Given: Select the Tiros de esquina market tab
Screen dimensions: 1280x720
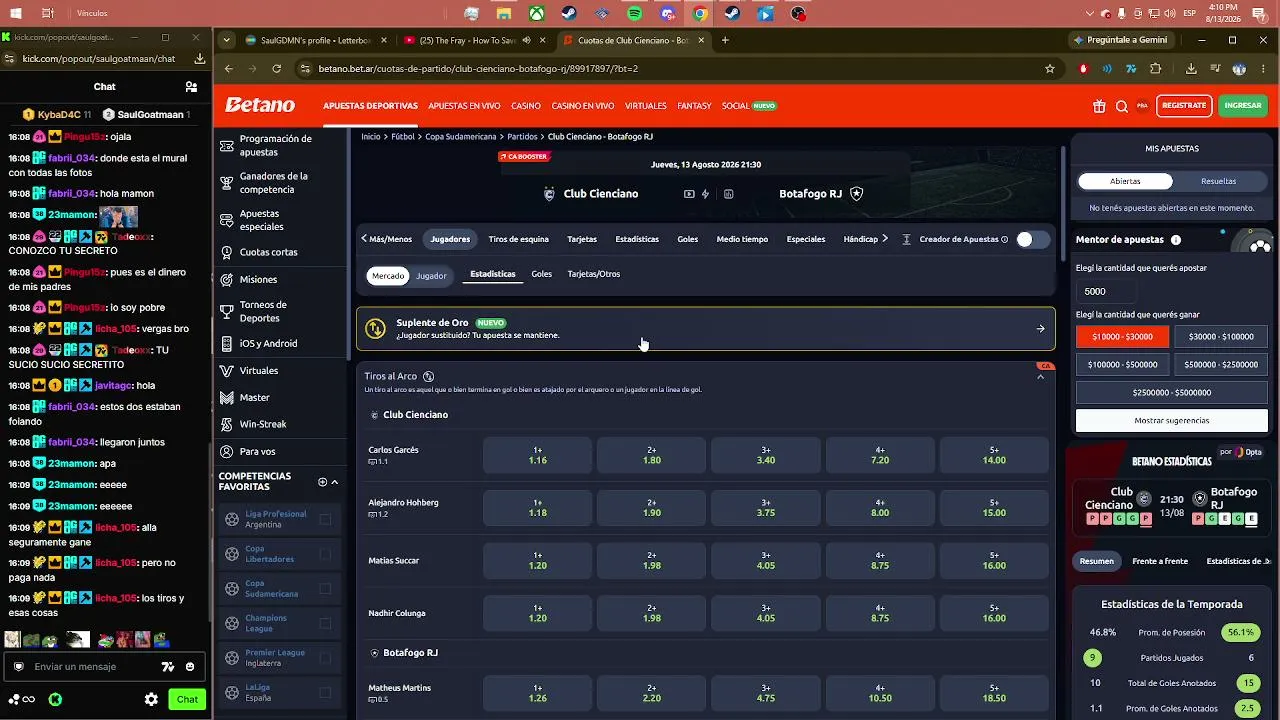Looking at the screenshot, I should point(518,240).
